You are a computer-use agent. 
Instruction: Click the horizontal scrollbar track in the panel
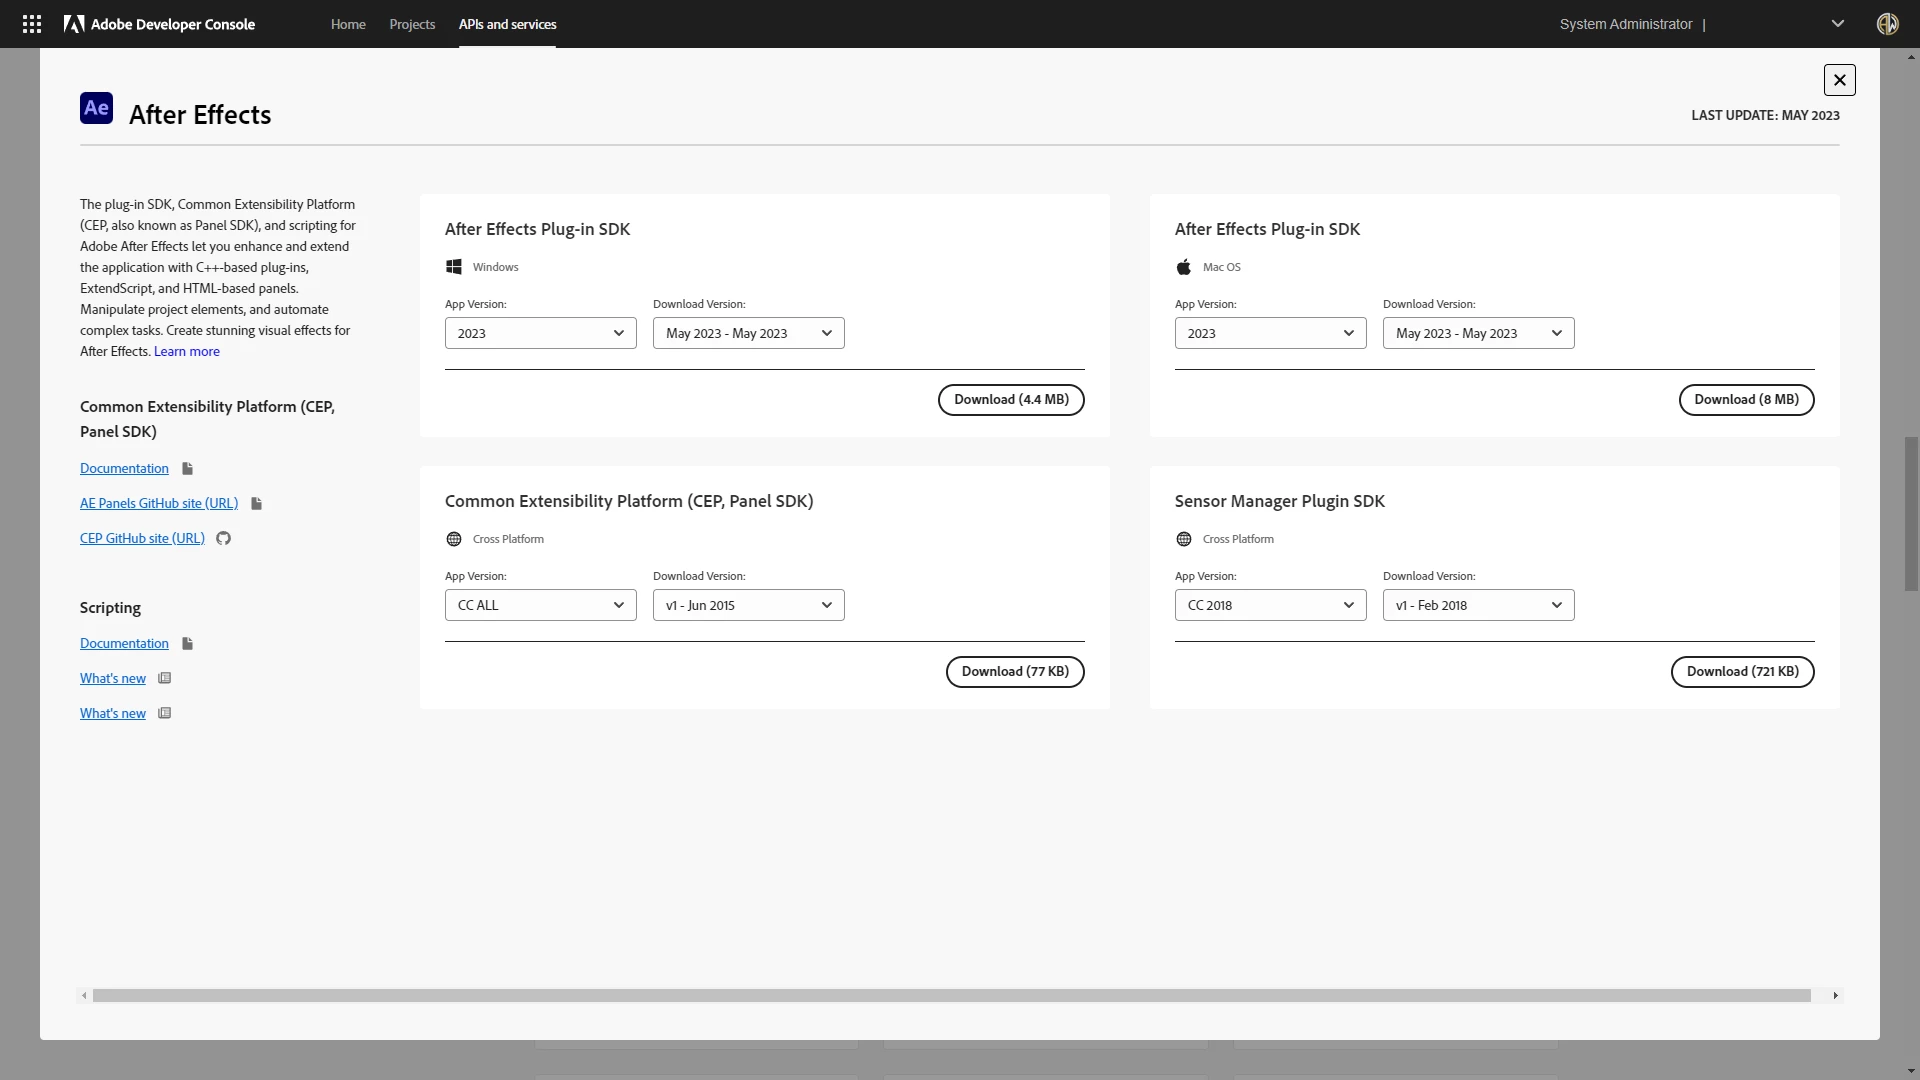pyautogui.click(x=952, y=996)
